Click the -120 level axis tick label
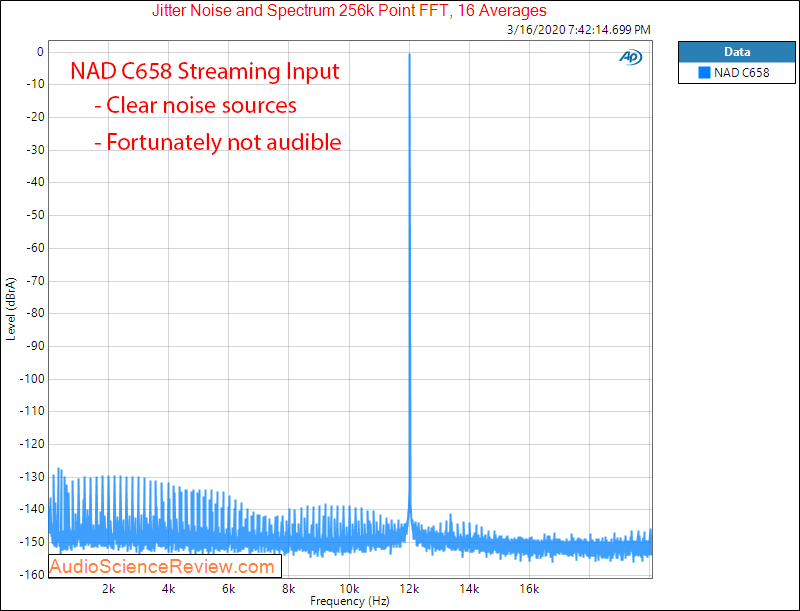 pyautogui.click(x=32, y=444)
